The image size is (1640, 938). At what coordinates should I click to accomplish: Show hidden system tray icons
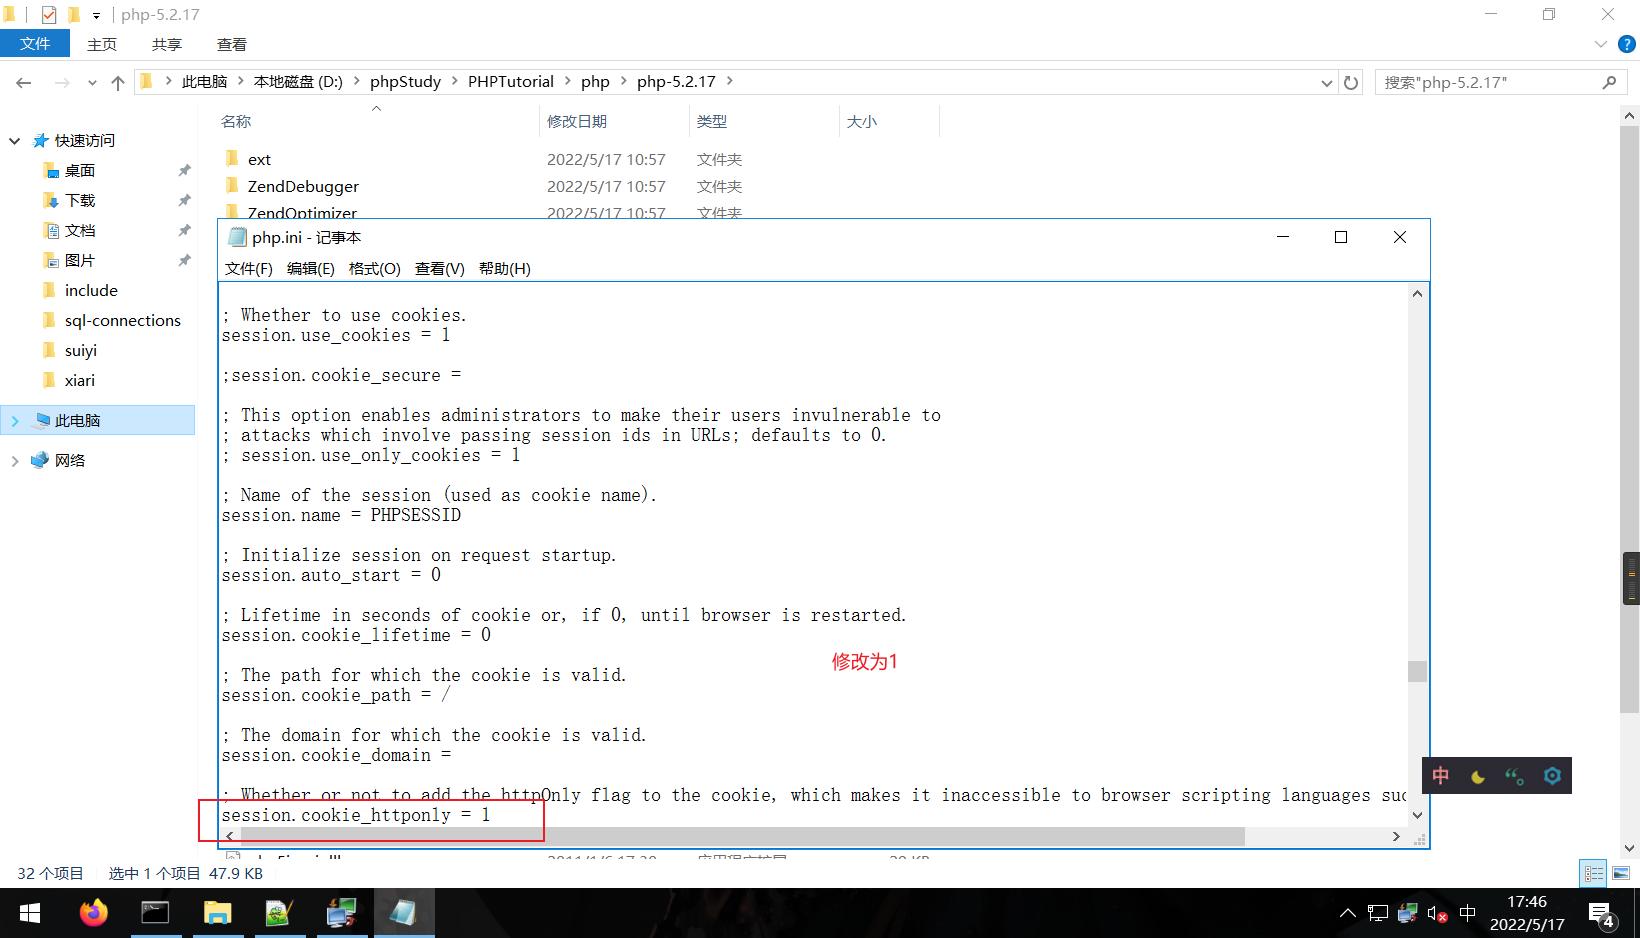(1348, 913)
